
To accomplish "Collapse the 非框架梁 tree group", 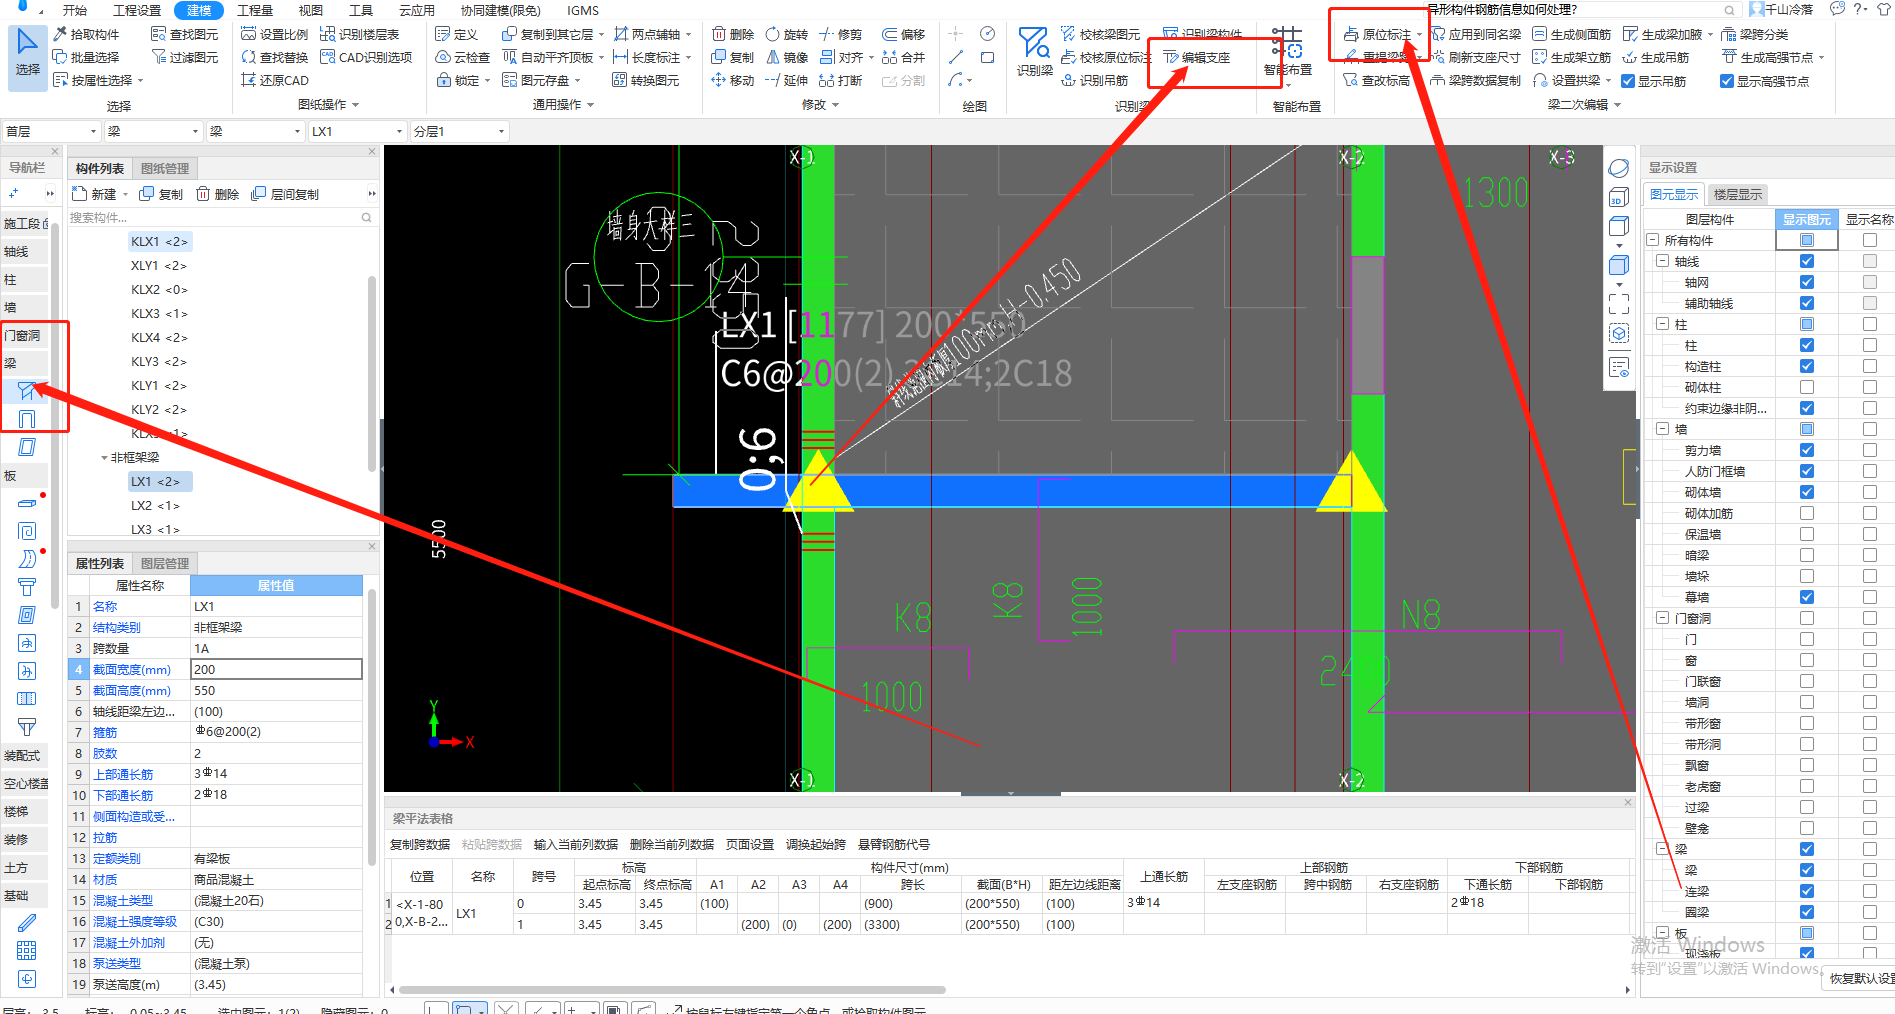I will pos(104,458).
